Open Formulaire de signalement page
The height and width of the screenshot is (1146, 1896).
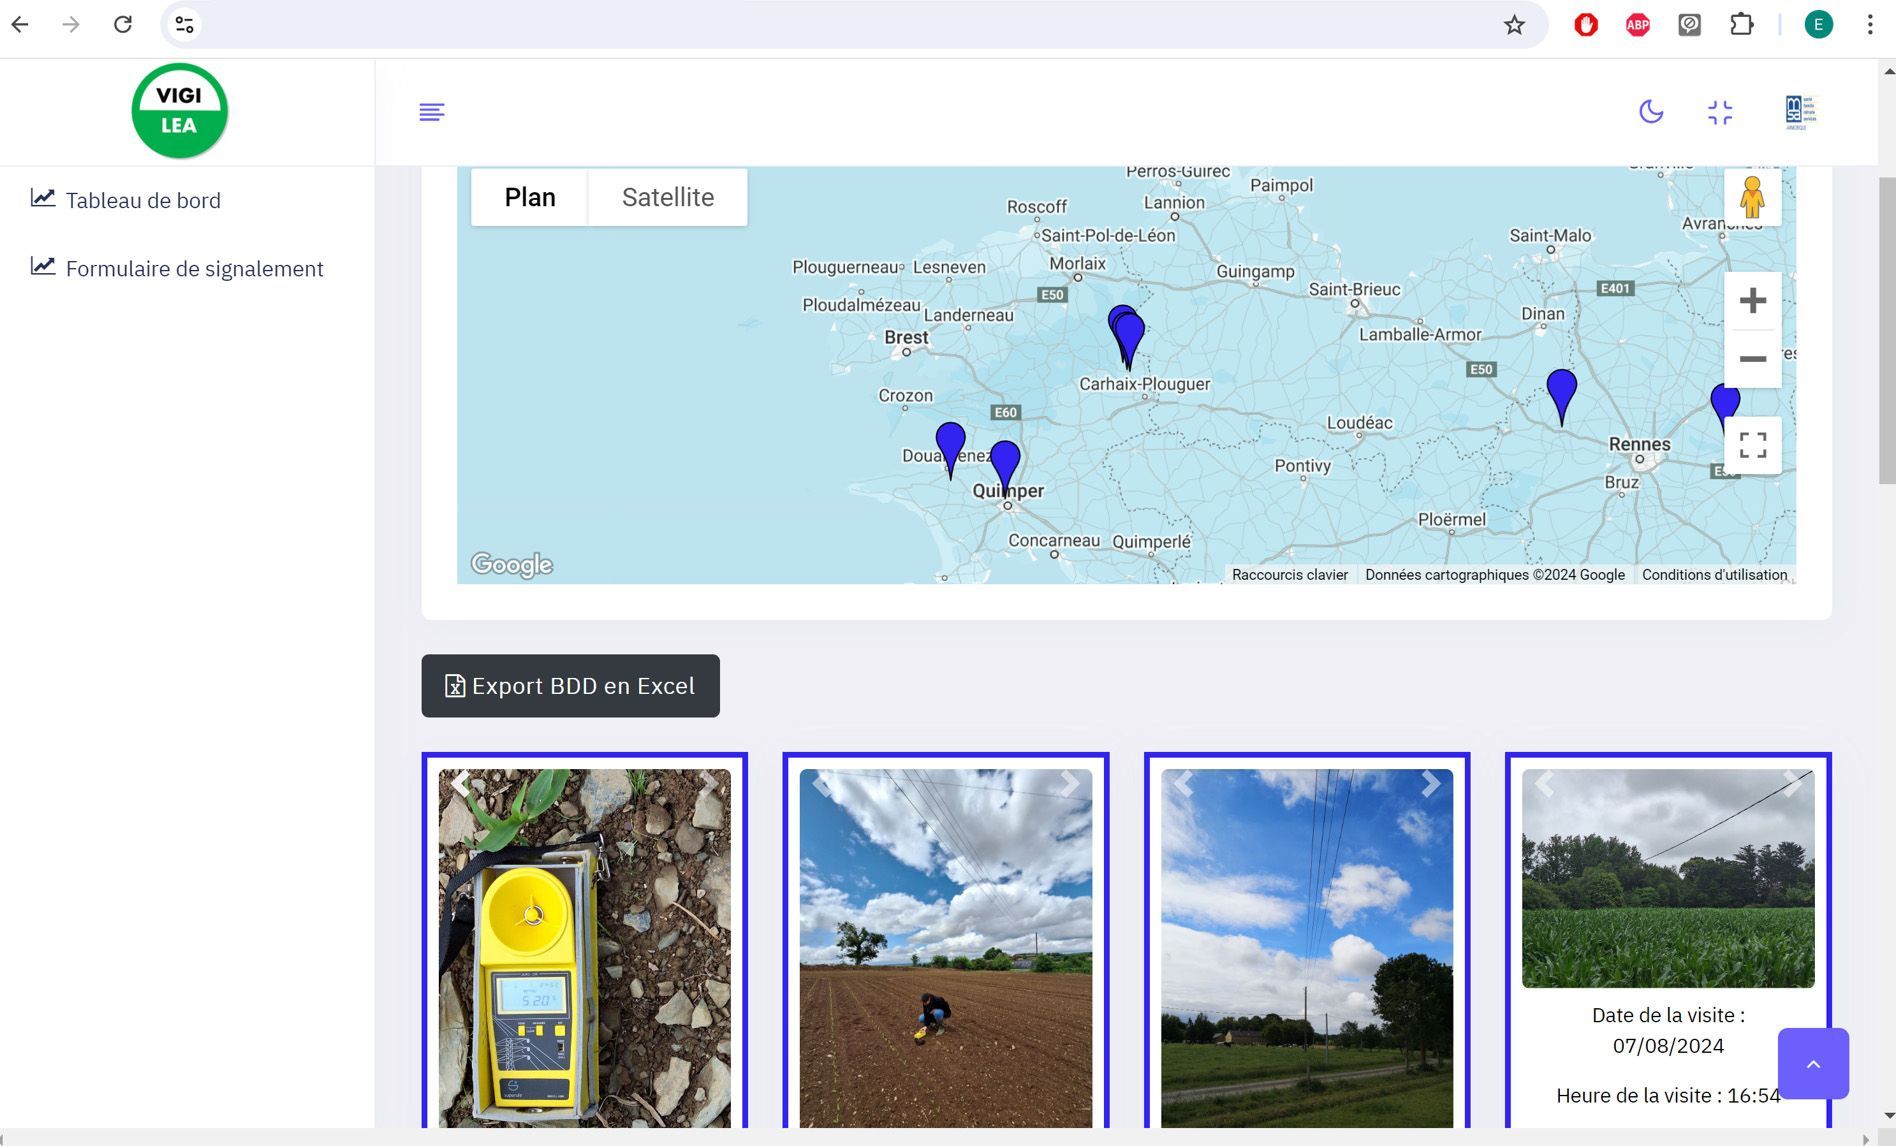(x=194, y=268)
